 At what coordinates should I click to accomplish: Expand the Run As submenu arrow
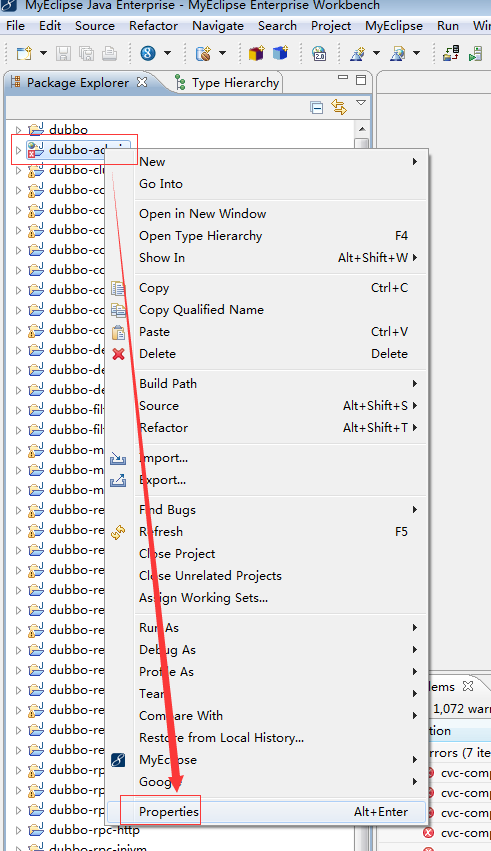pos(415,628)
